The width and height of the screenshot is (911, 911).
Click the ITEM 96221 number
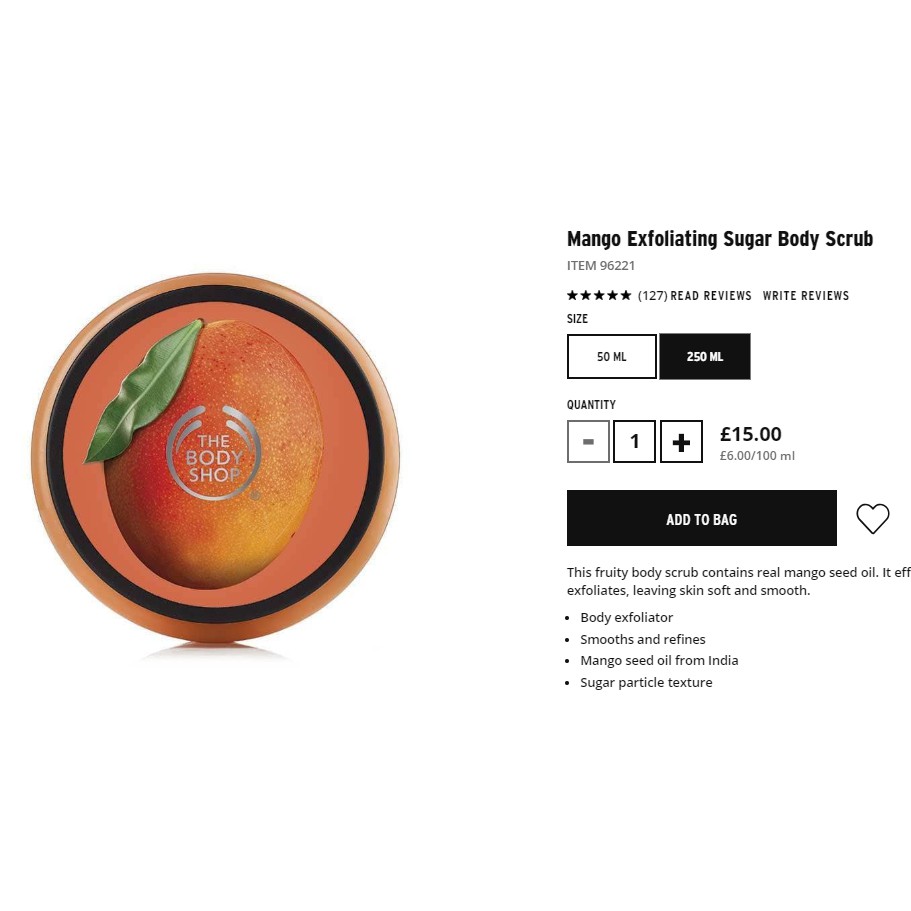point(601,266)
